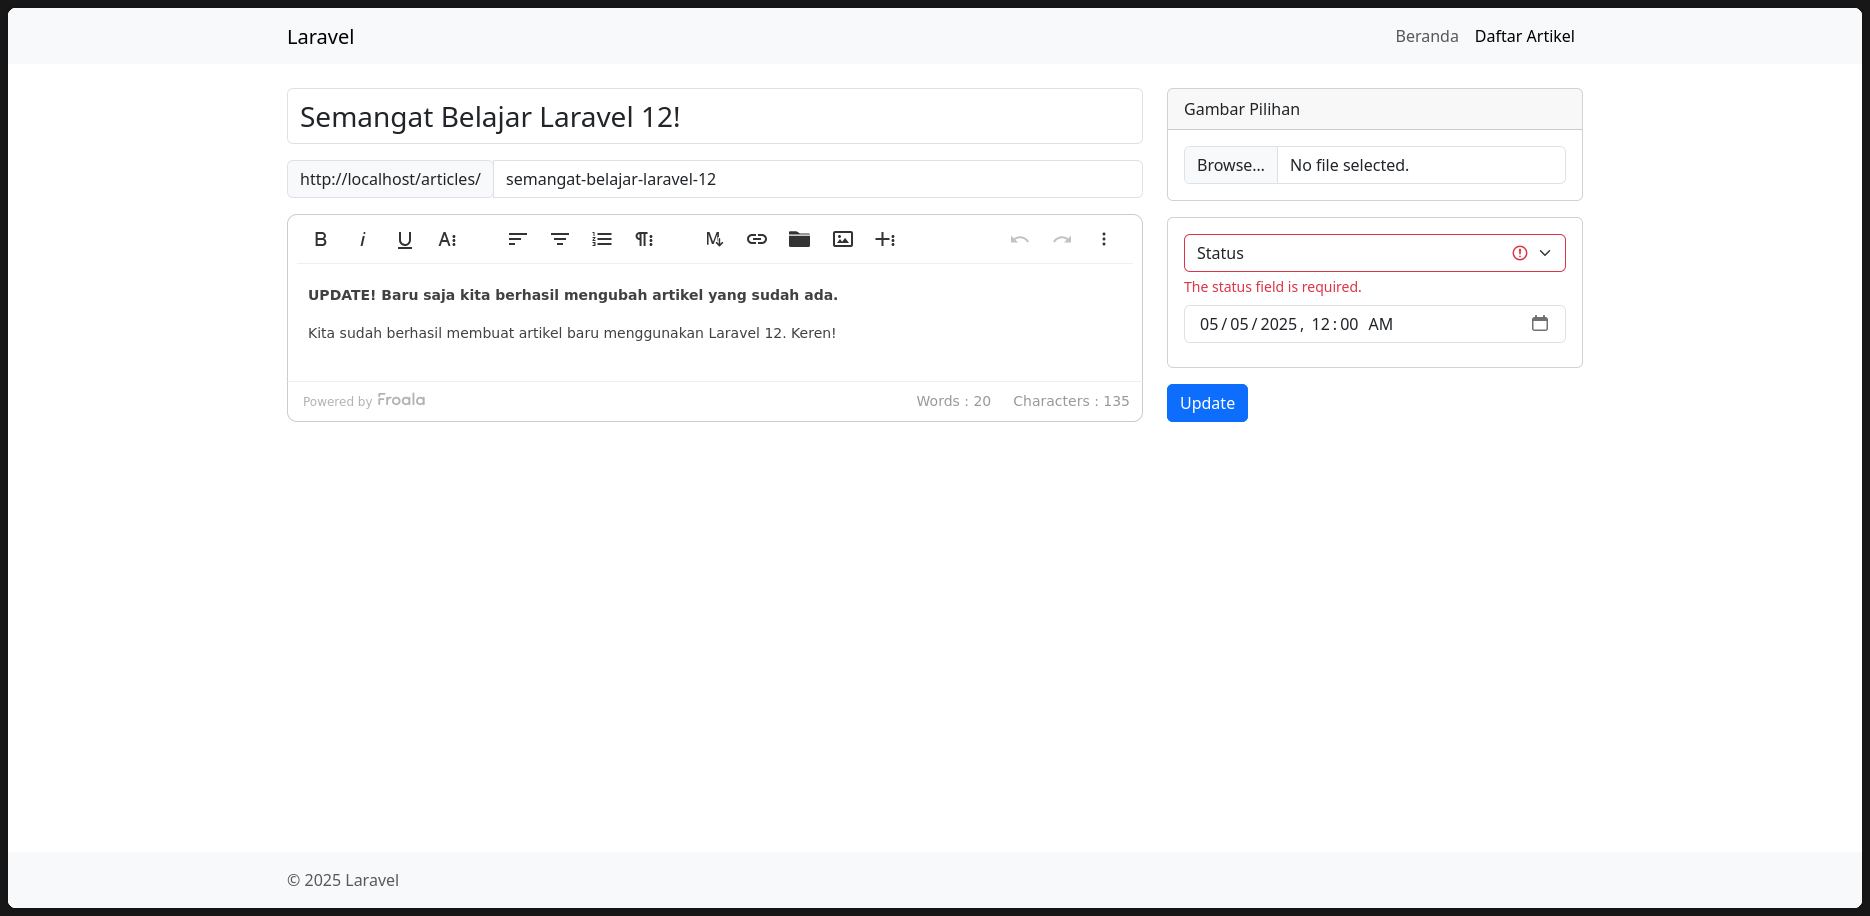Viewport: 1870px width, 916px height.
Task: Open the More Text options icon
Action: 447,239
